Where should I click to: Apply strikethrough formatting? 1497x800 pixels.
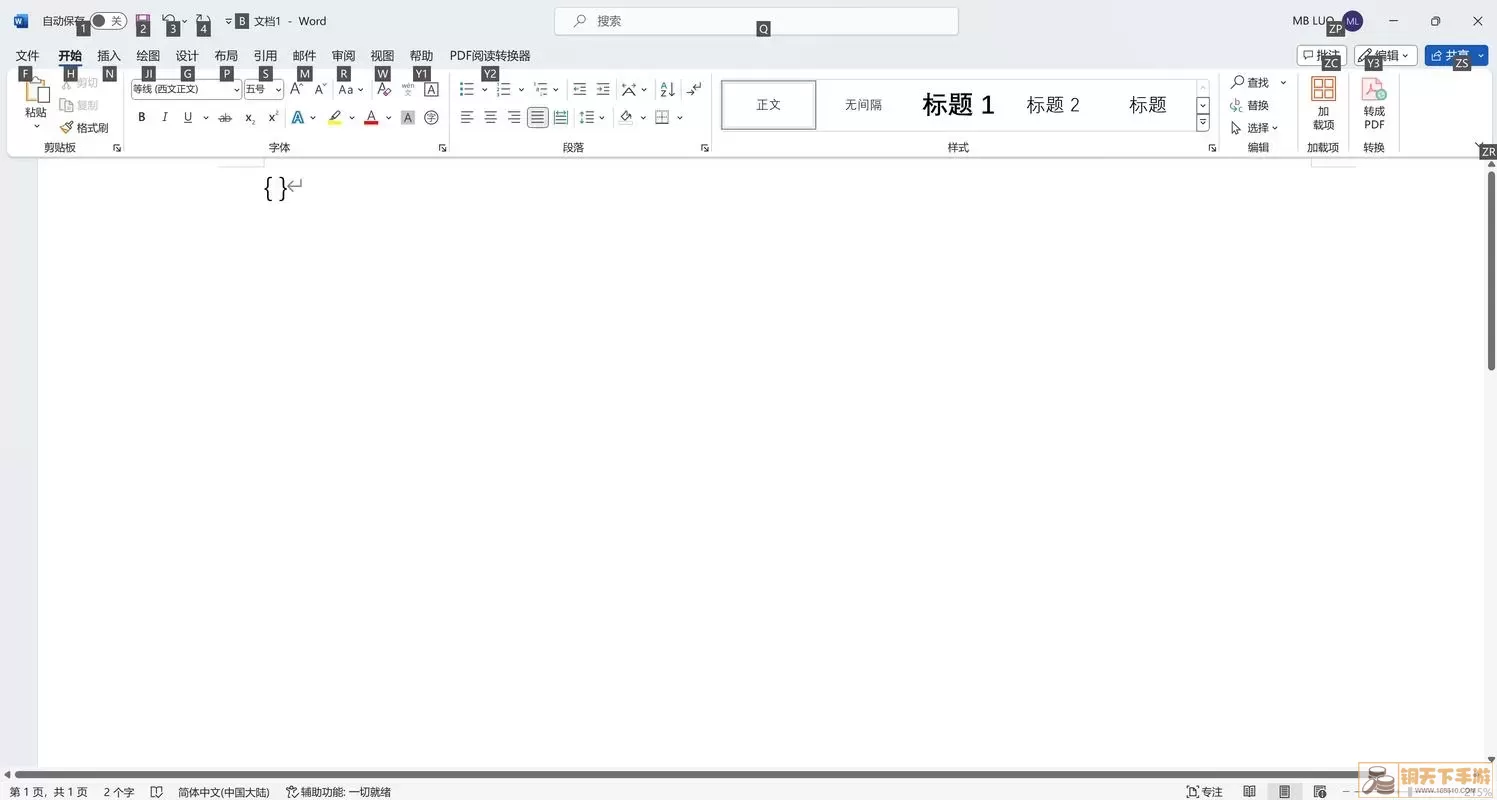click(x=225, y=118)
